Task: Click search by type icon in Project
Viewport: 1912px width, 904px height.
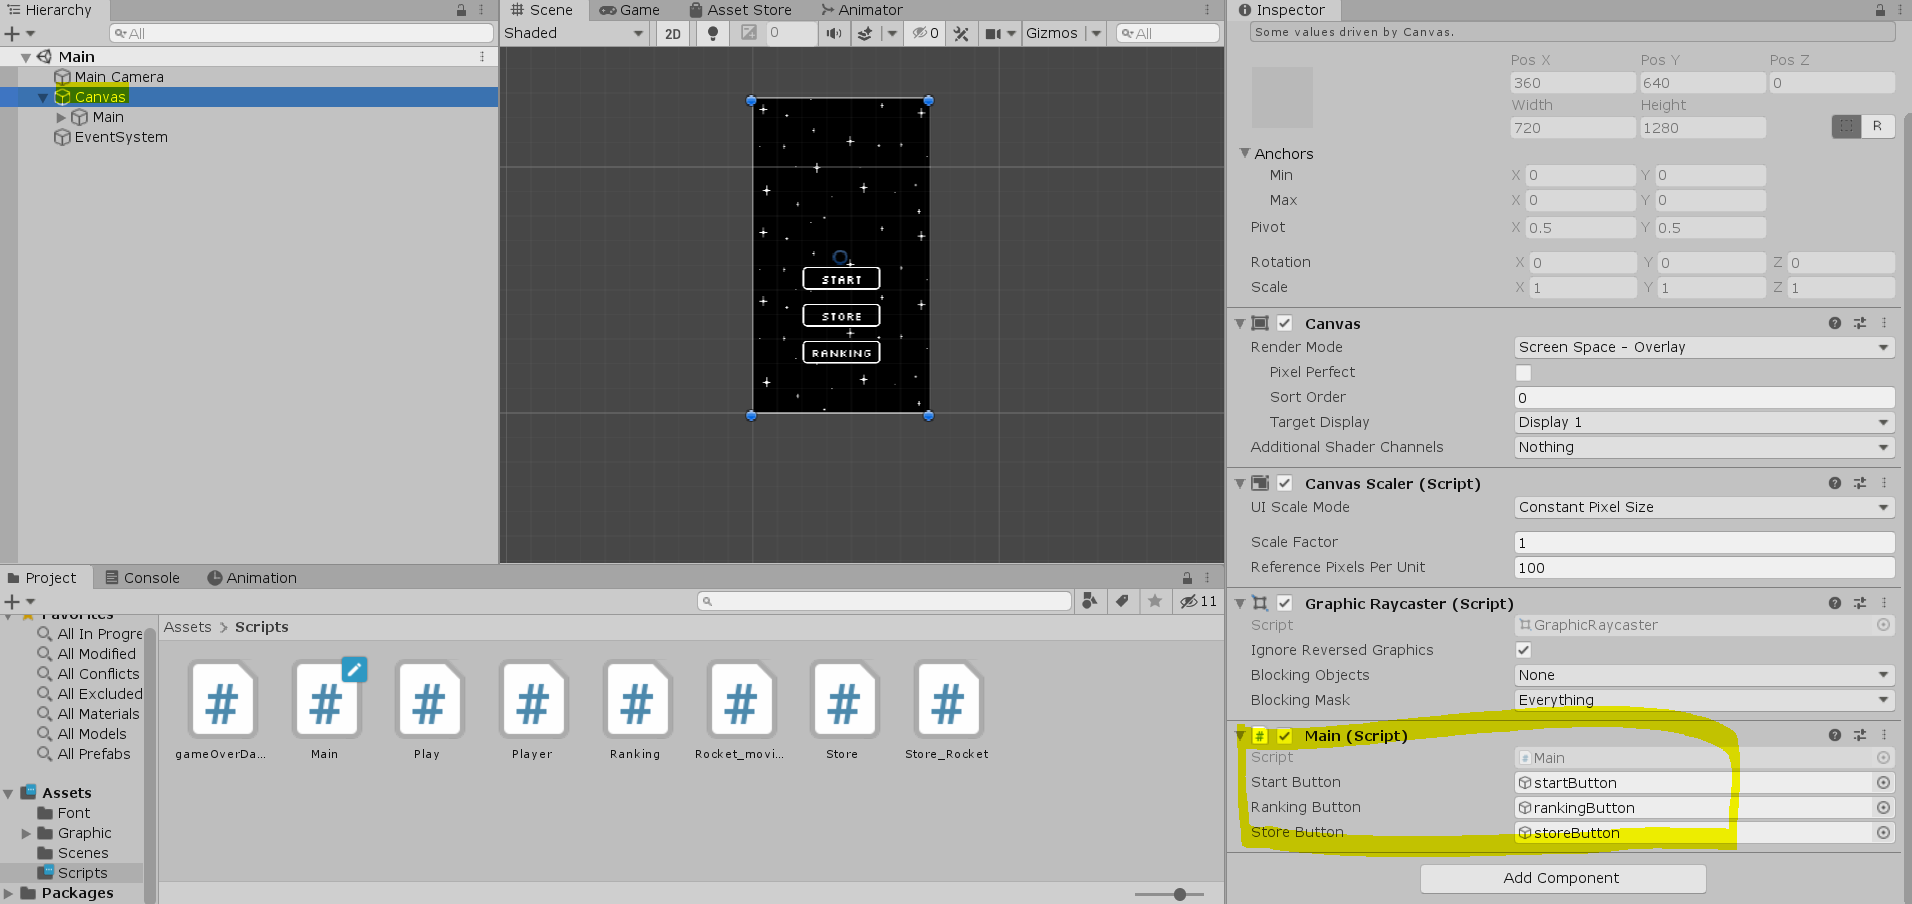Action: click(1090, 601)
